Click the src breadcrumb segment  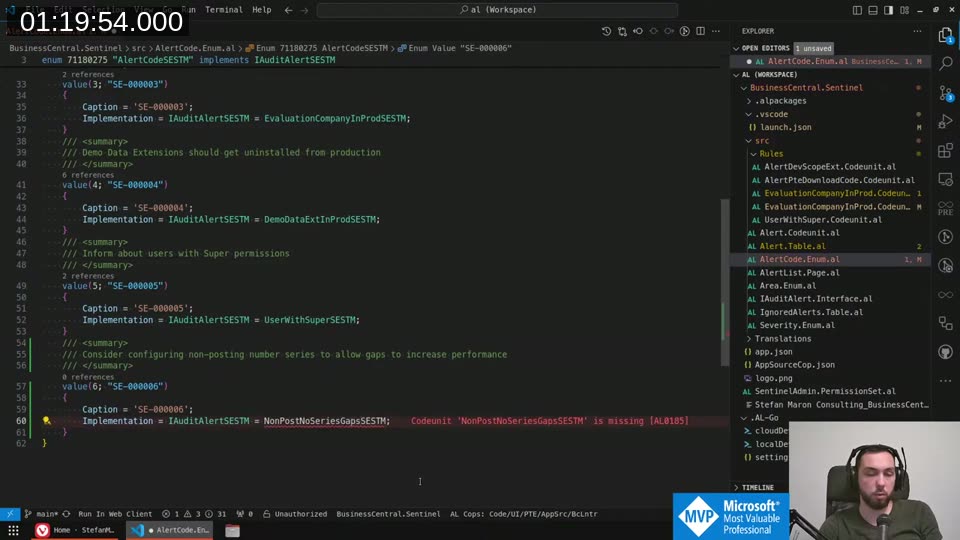pyautogui.click(x=139, y=48)
